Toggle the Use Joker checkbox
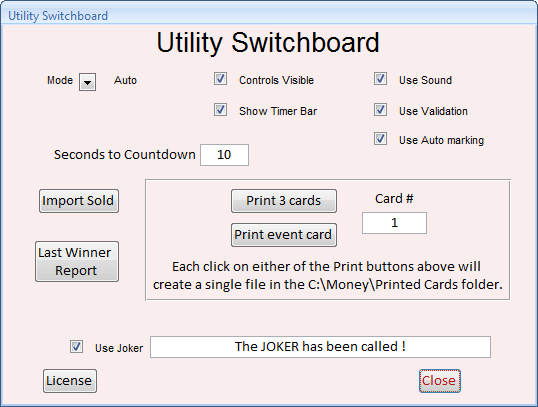 [x=76, y=347]
